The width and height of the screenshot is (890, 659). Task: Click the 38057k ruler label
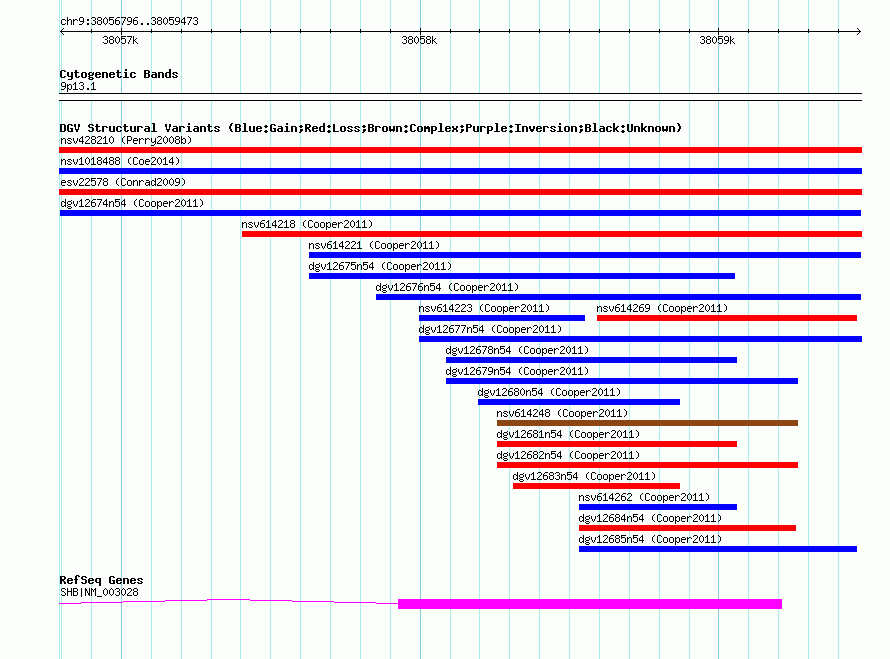pos(120,40)
